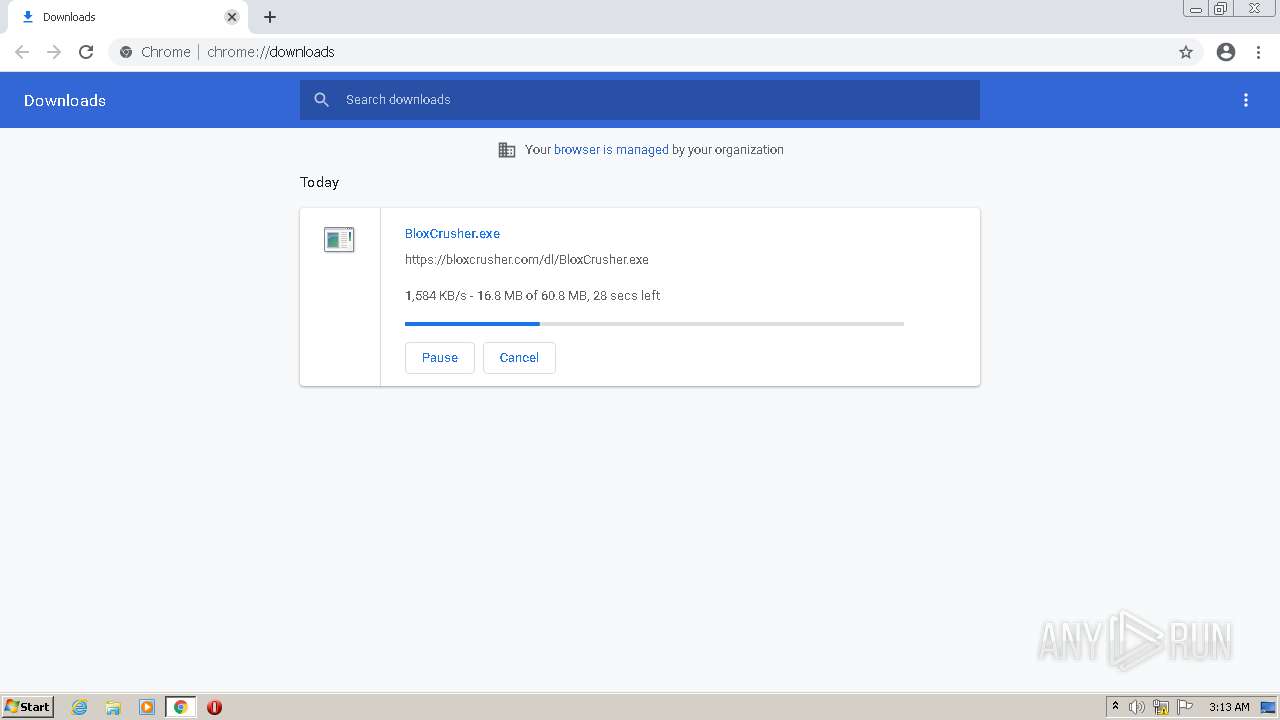Viewport: 1280px width, 720px height.
Task: Click the browser forward arrow
Action: [54, 52]
